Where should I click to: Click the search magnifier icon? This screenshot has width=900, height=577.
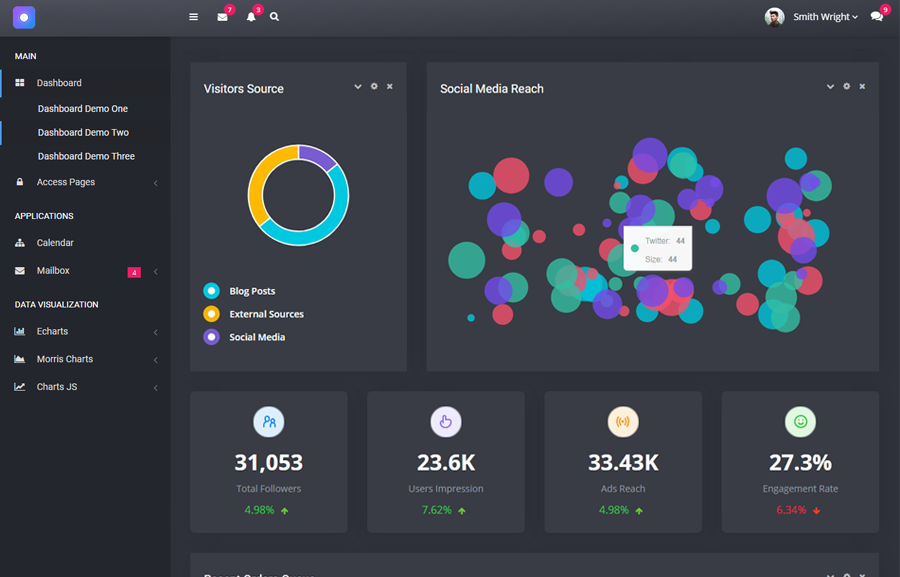pyautogui.click(x=274, y=17)
